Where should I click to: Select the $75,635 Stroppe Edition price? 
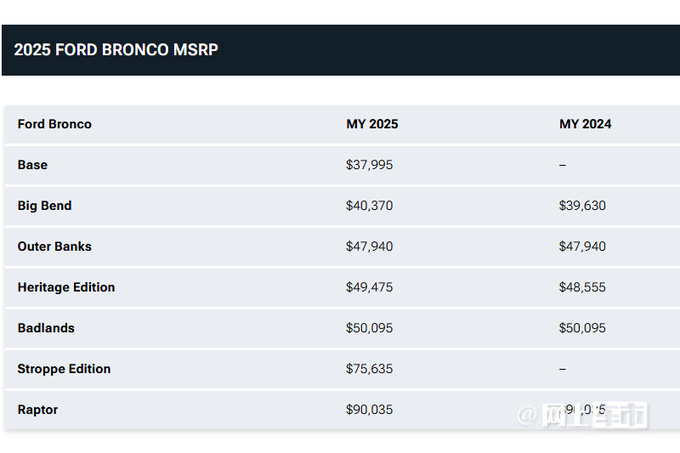369,369
